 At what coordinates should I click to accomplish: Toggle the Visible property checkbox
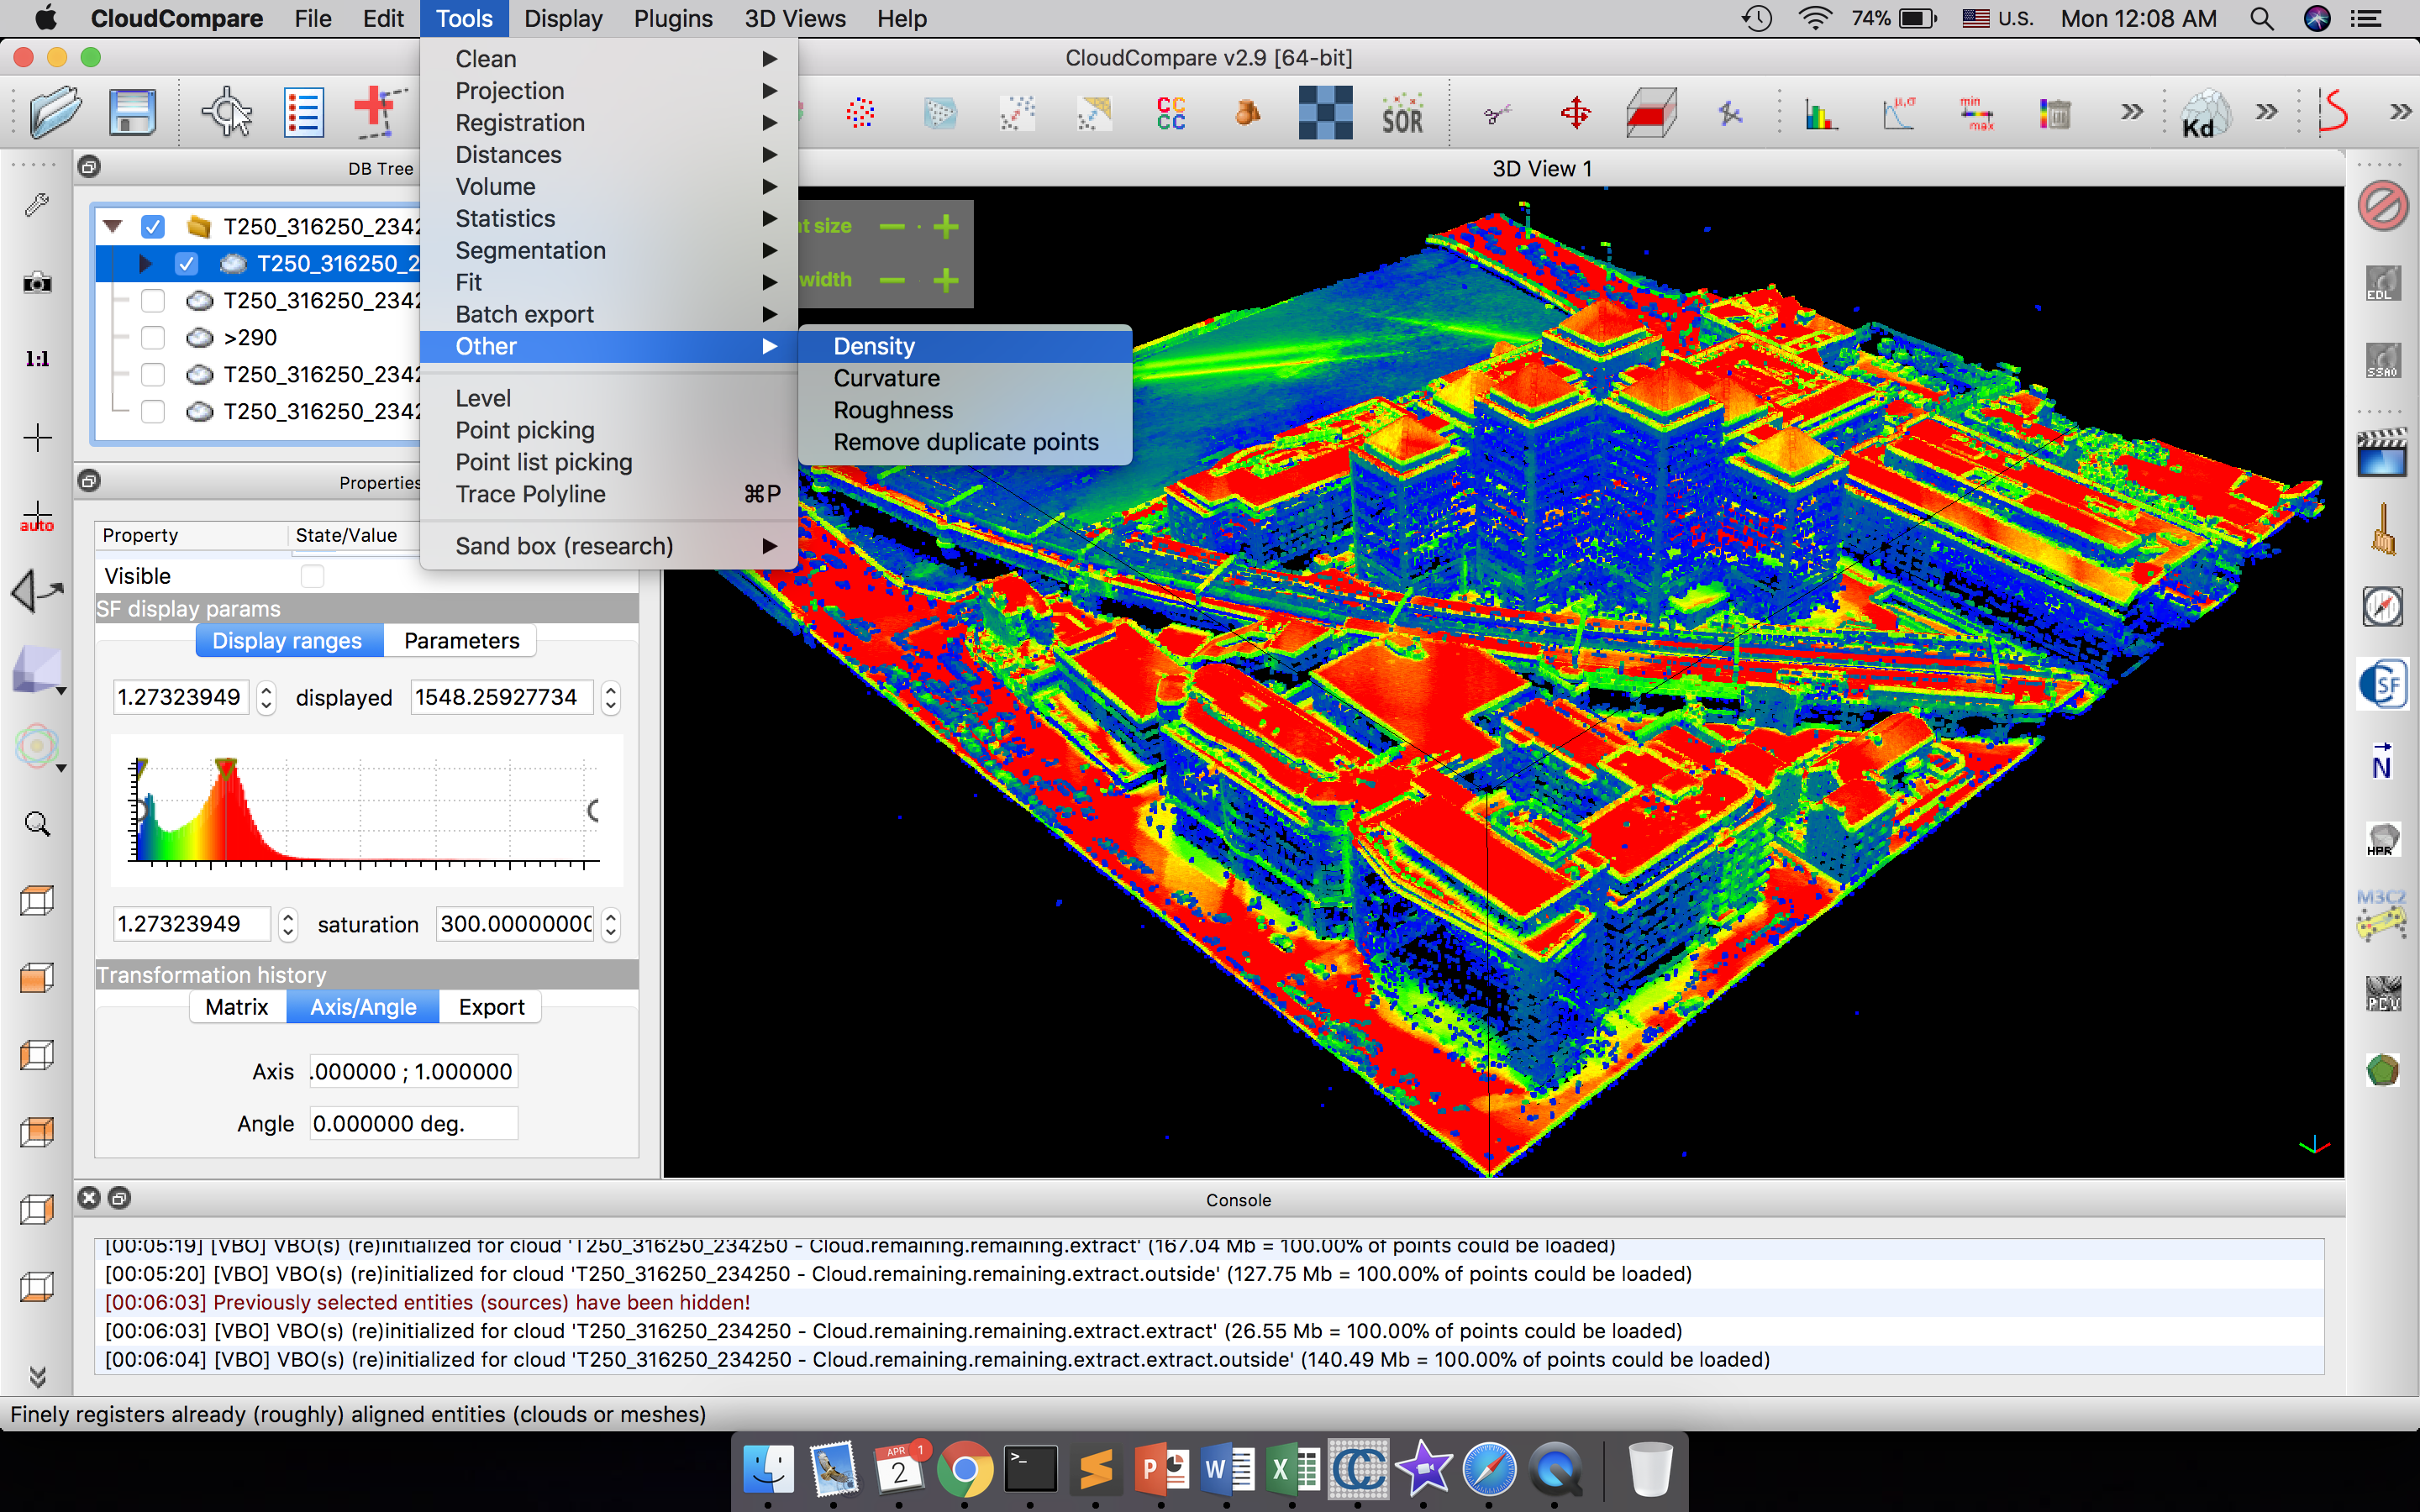tap(313, 576)
